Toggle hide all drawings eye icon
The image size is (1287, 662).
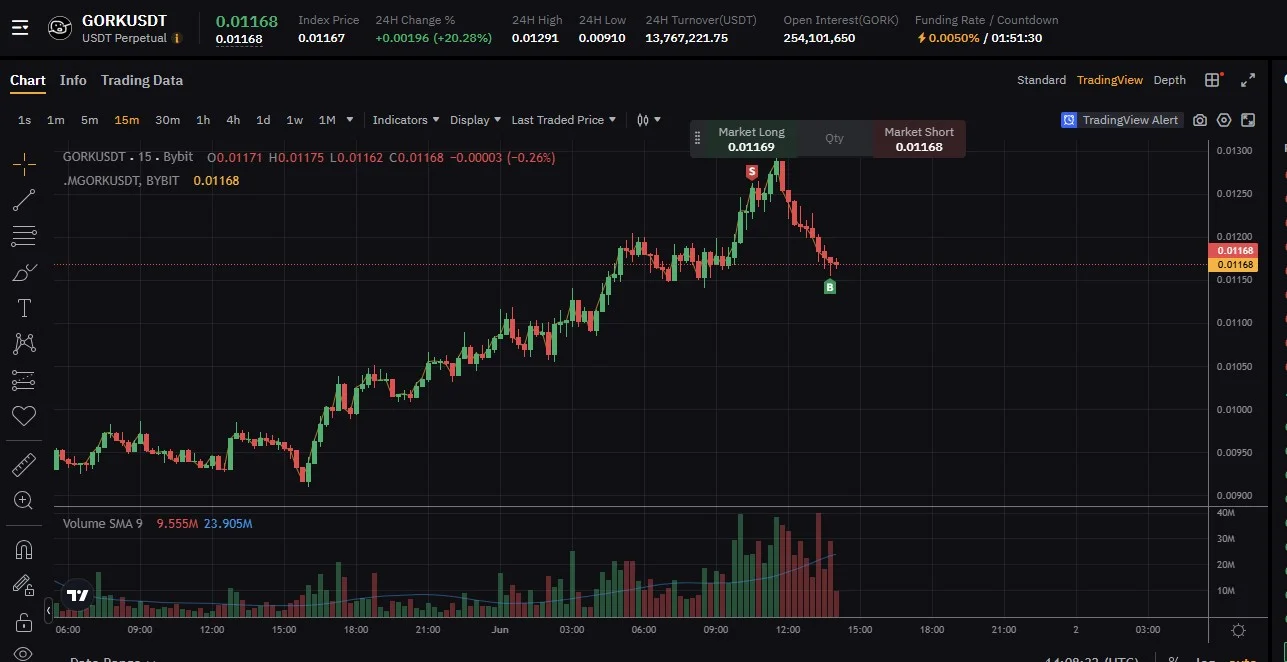(24, 653)
